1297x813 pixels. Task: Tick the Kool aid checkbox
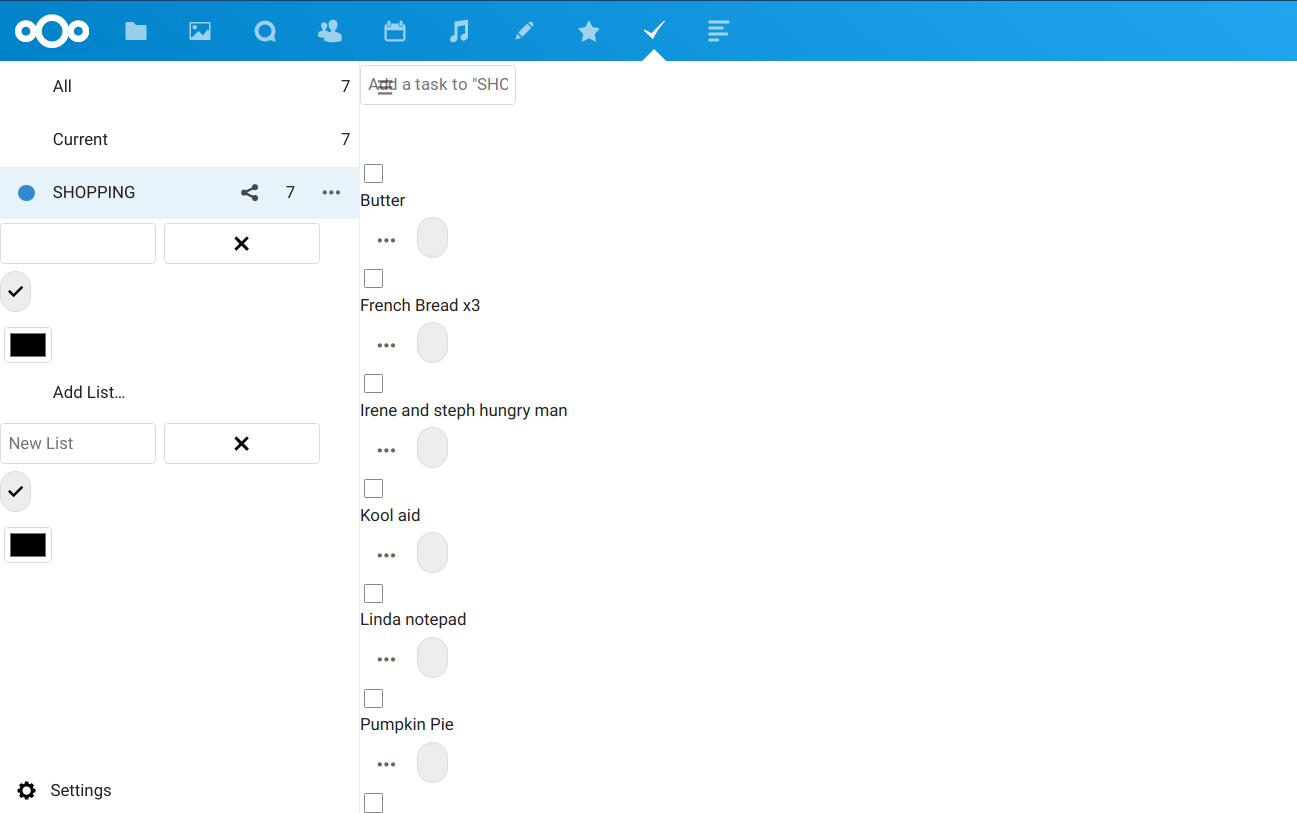373,488
